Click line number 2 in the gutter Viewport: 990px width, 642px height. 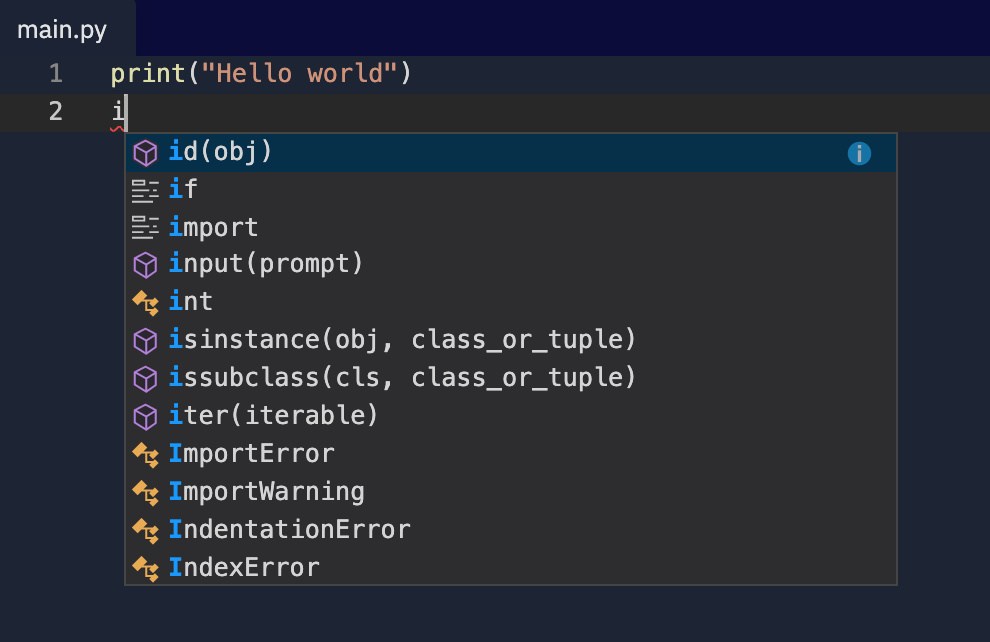[x=56, y=112]
